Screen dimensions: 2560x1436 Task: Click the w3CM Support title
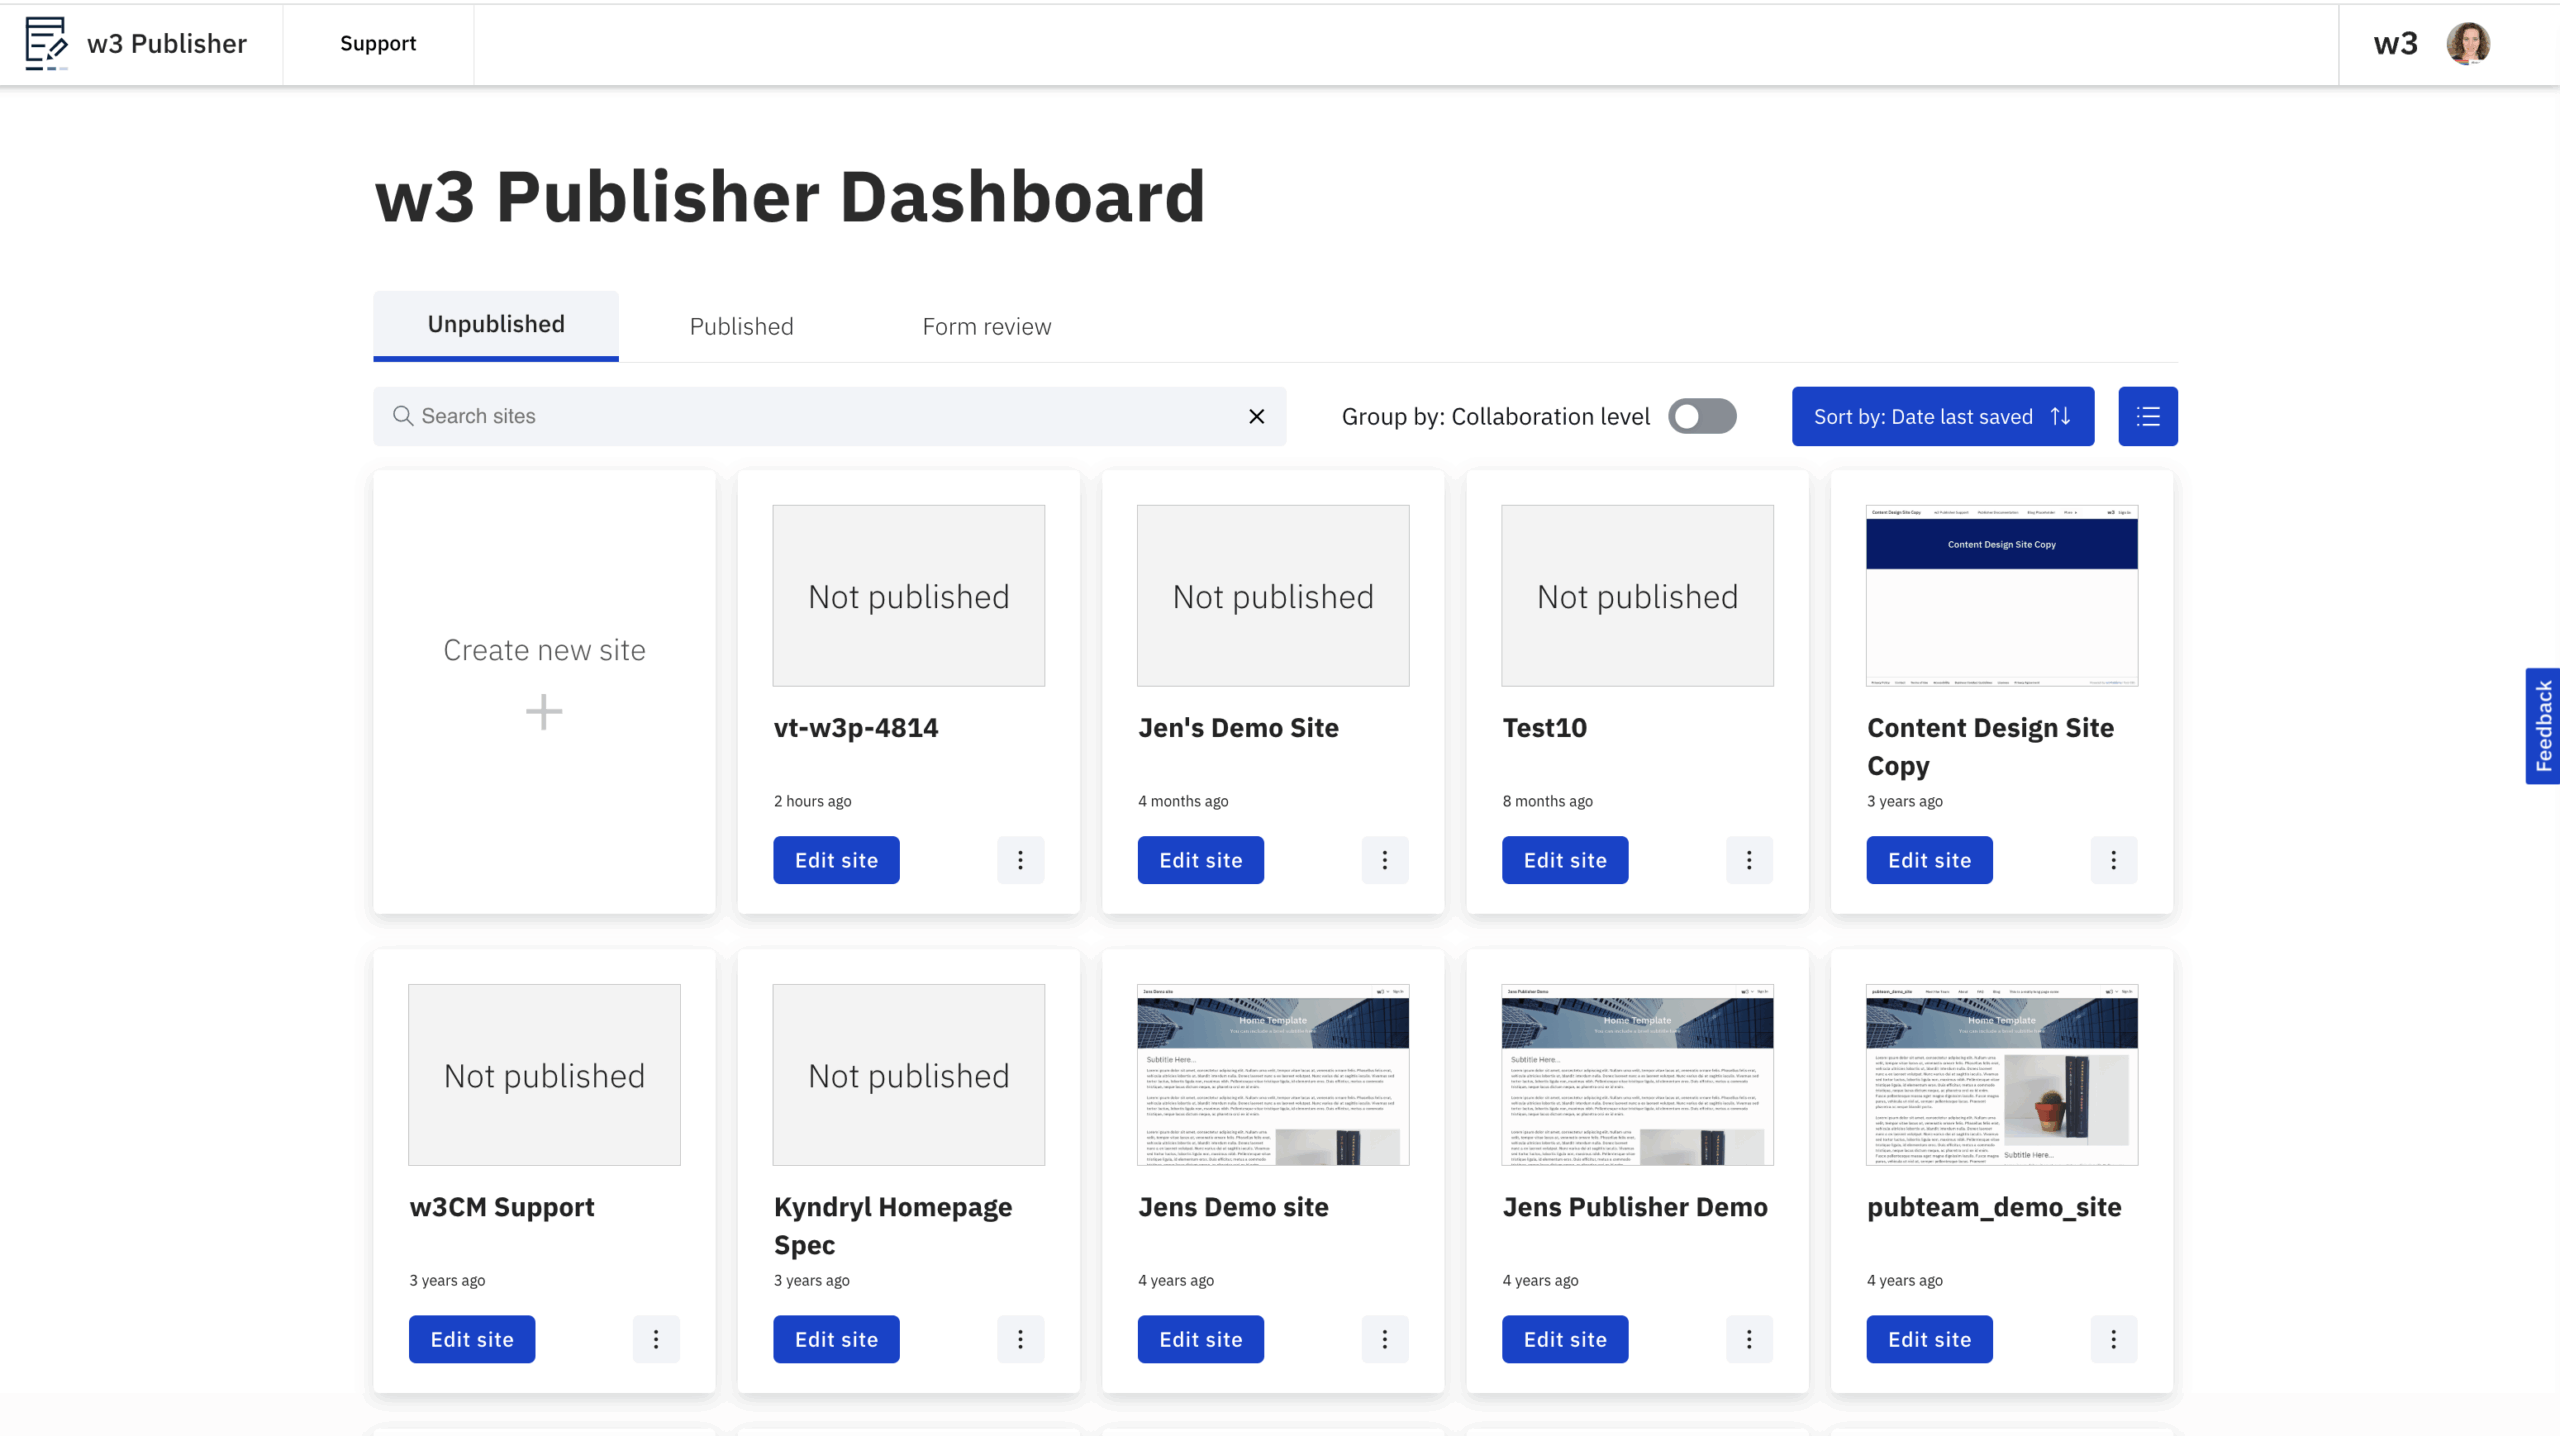[x=502, y=1207]
